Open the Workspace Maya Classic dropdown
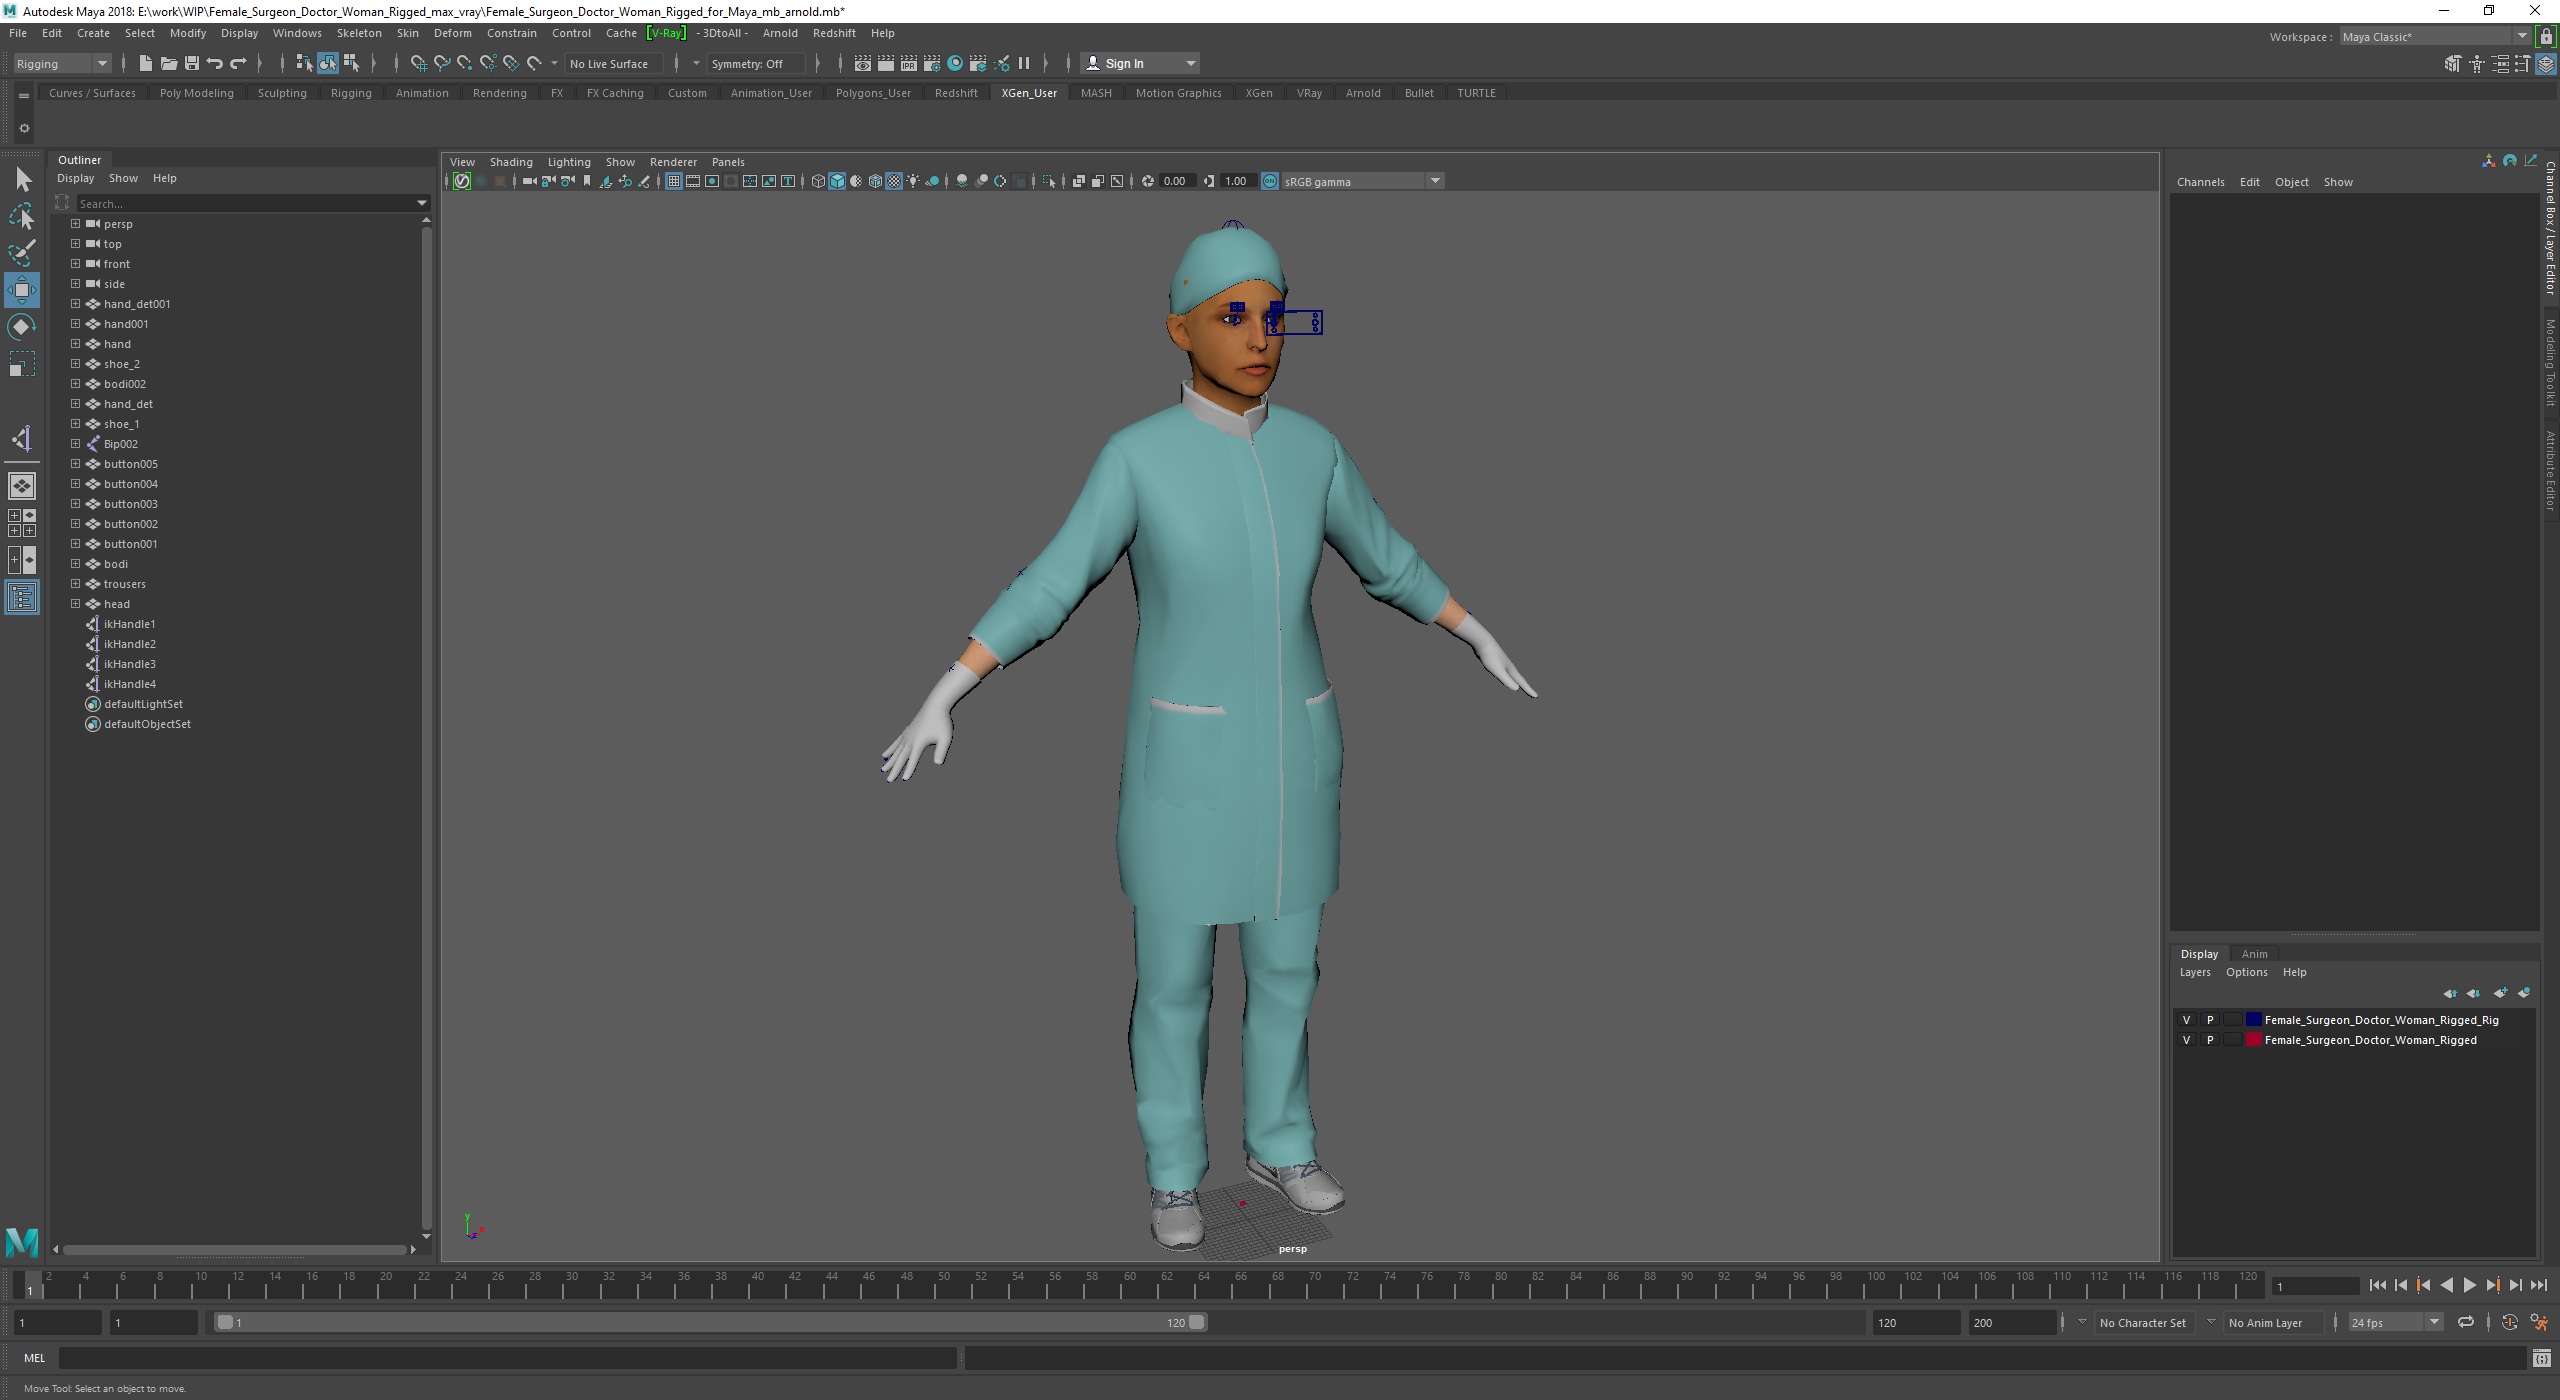2560x1400 pixels. coord(2435,37)
